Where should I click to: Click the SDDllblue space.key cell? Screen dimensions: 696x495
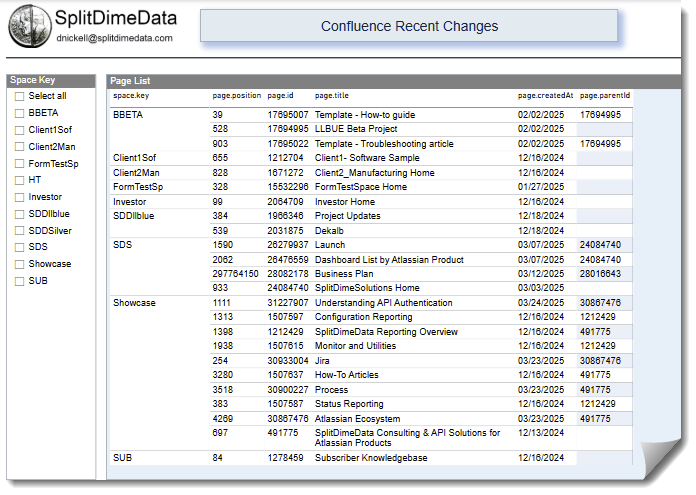(134, 216)
